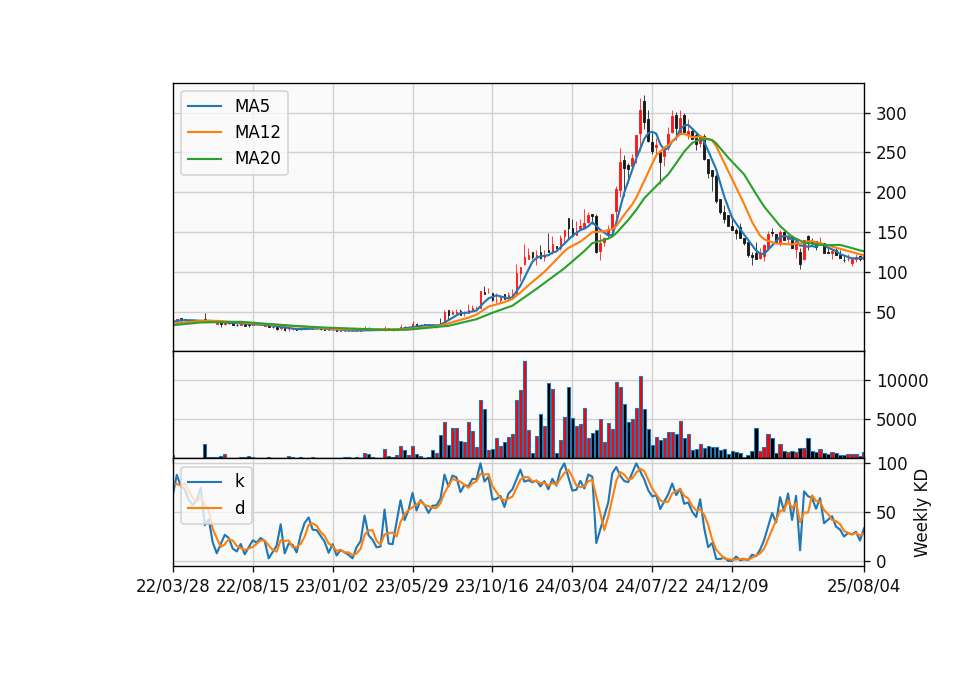Viewport: 960px width, 690px height.
Task: Click the 25/08/04 date label
Action: click(x=863, y=586)
